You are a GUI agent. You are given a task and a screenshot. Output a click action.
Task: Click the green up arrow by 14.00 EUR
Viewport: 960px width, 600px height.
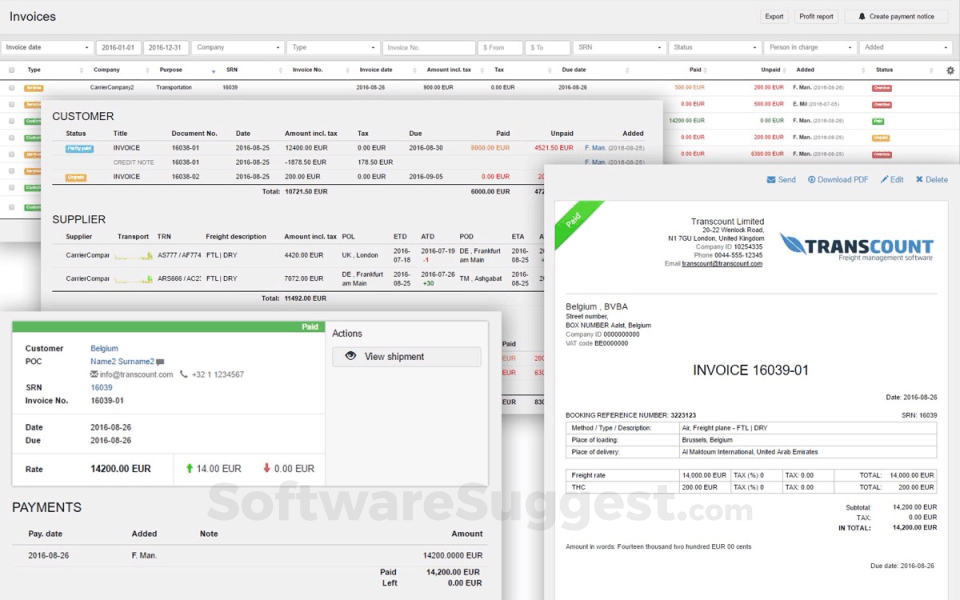tap(189, 468)
